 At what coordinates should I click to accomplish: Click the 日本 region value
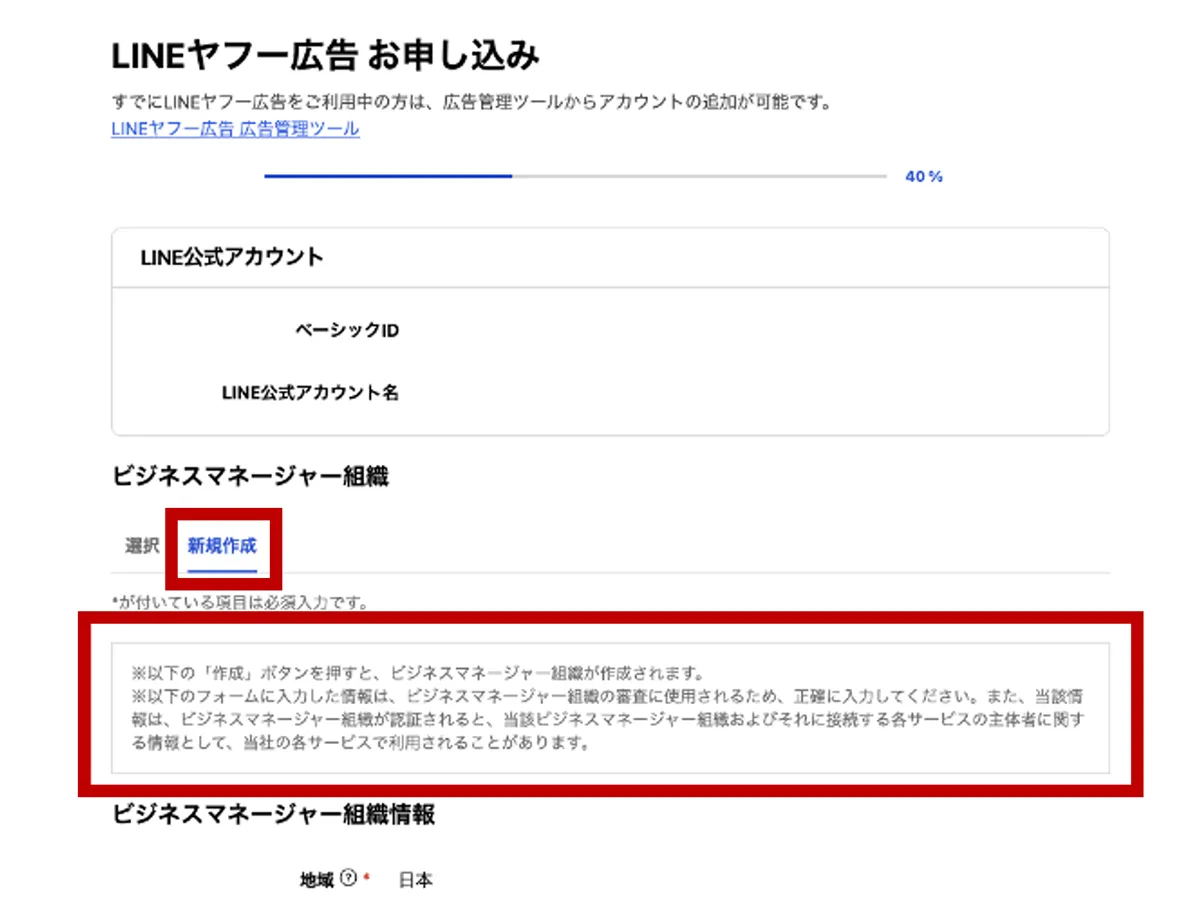(416, 880)
